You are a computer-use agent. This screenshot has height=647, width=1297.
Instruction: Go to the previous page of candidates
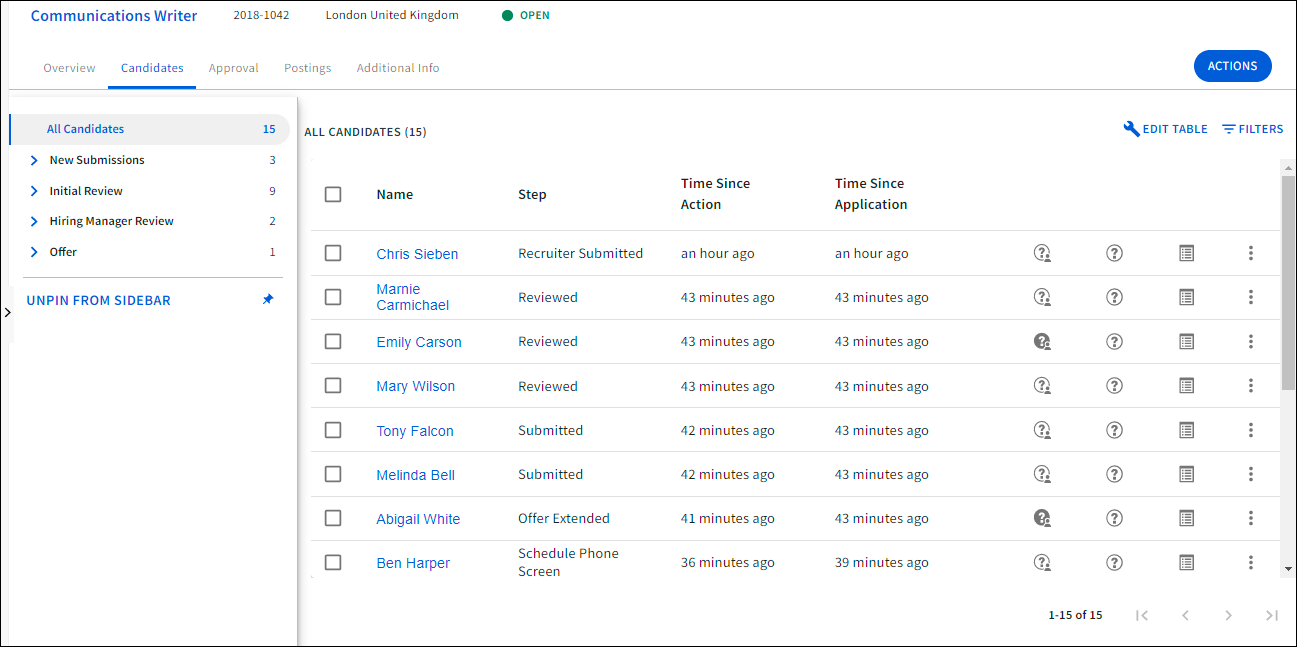click(x=1185, y=615)
